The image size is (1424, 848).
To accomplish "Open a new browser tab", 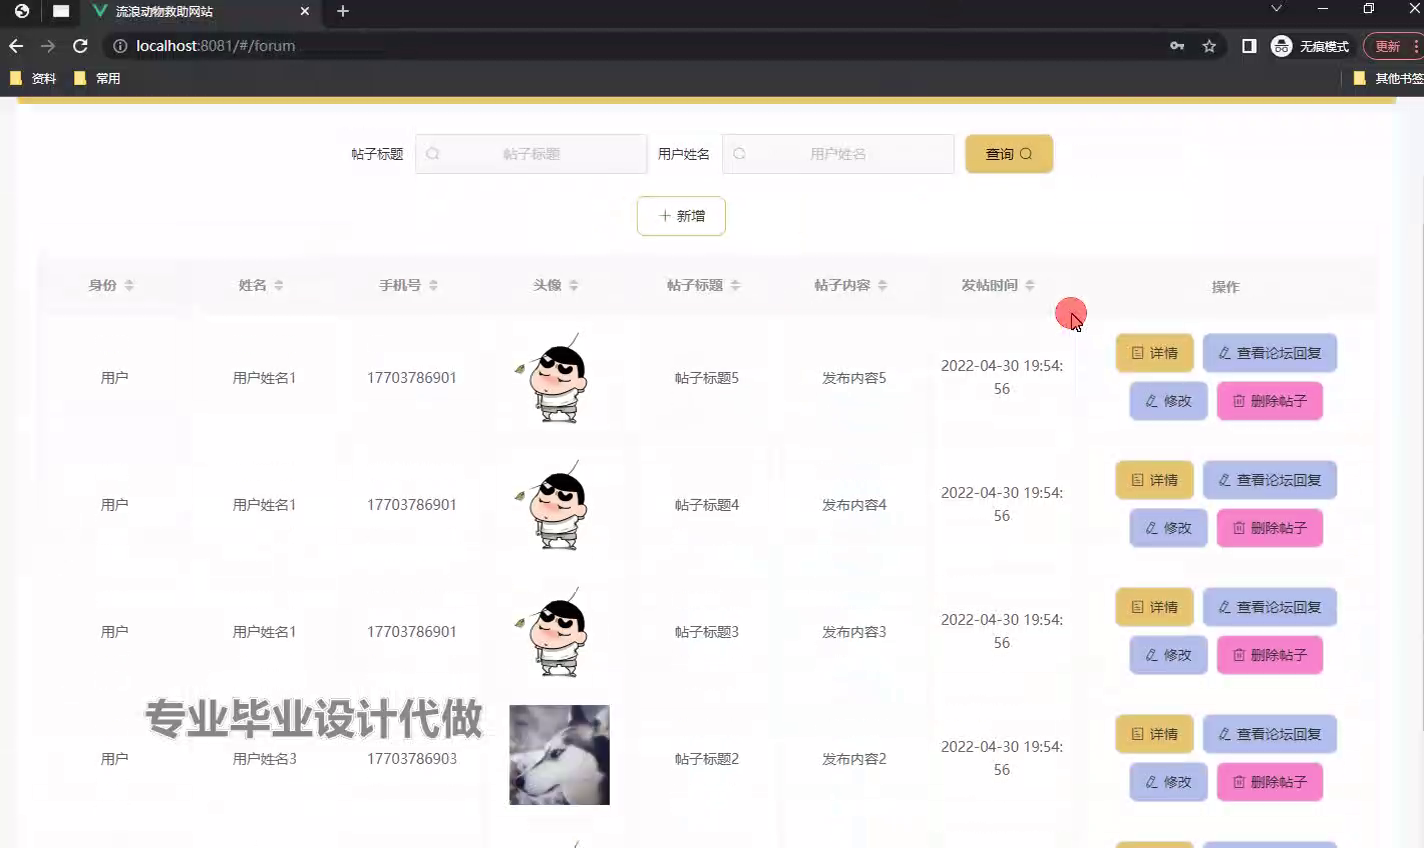I will tap(343, 11).
